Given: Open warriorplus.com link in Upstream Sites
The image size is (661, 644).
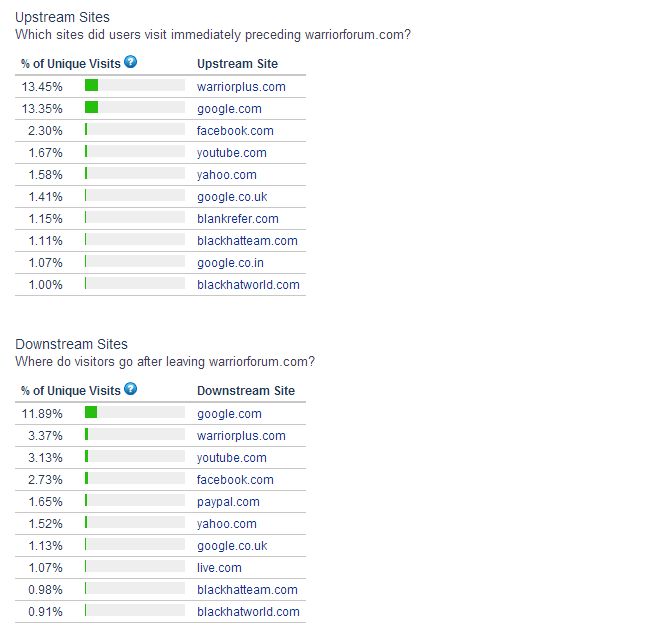Looking at the screenshot, I should tap(241, 87).
